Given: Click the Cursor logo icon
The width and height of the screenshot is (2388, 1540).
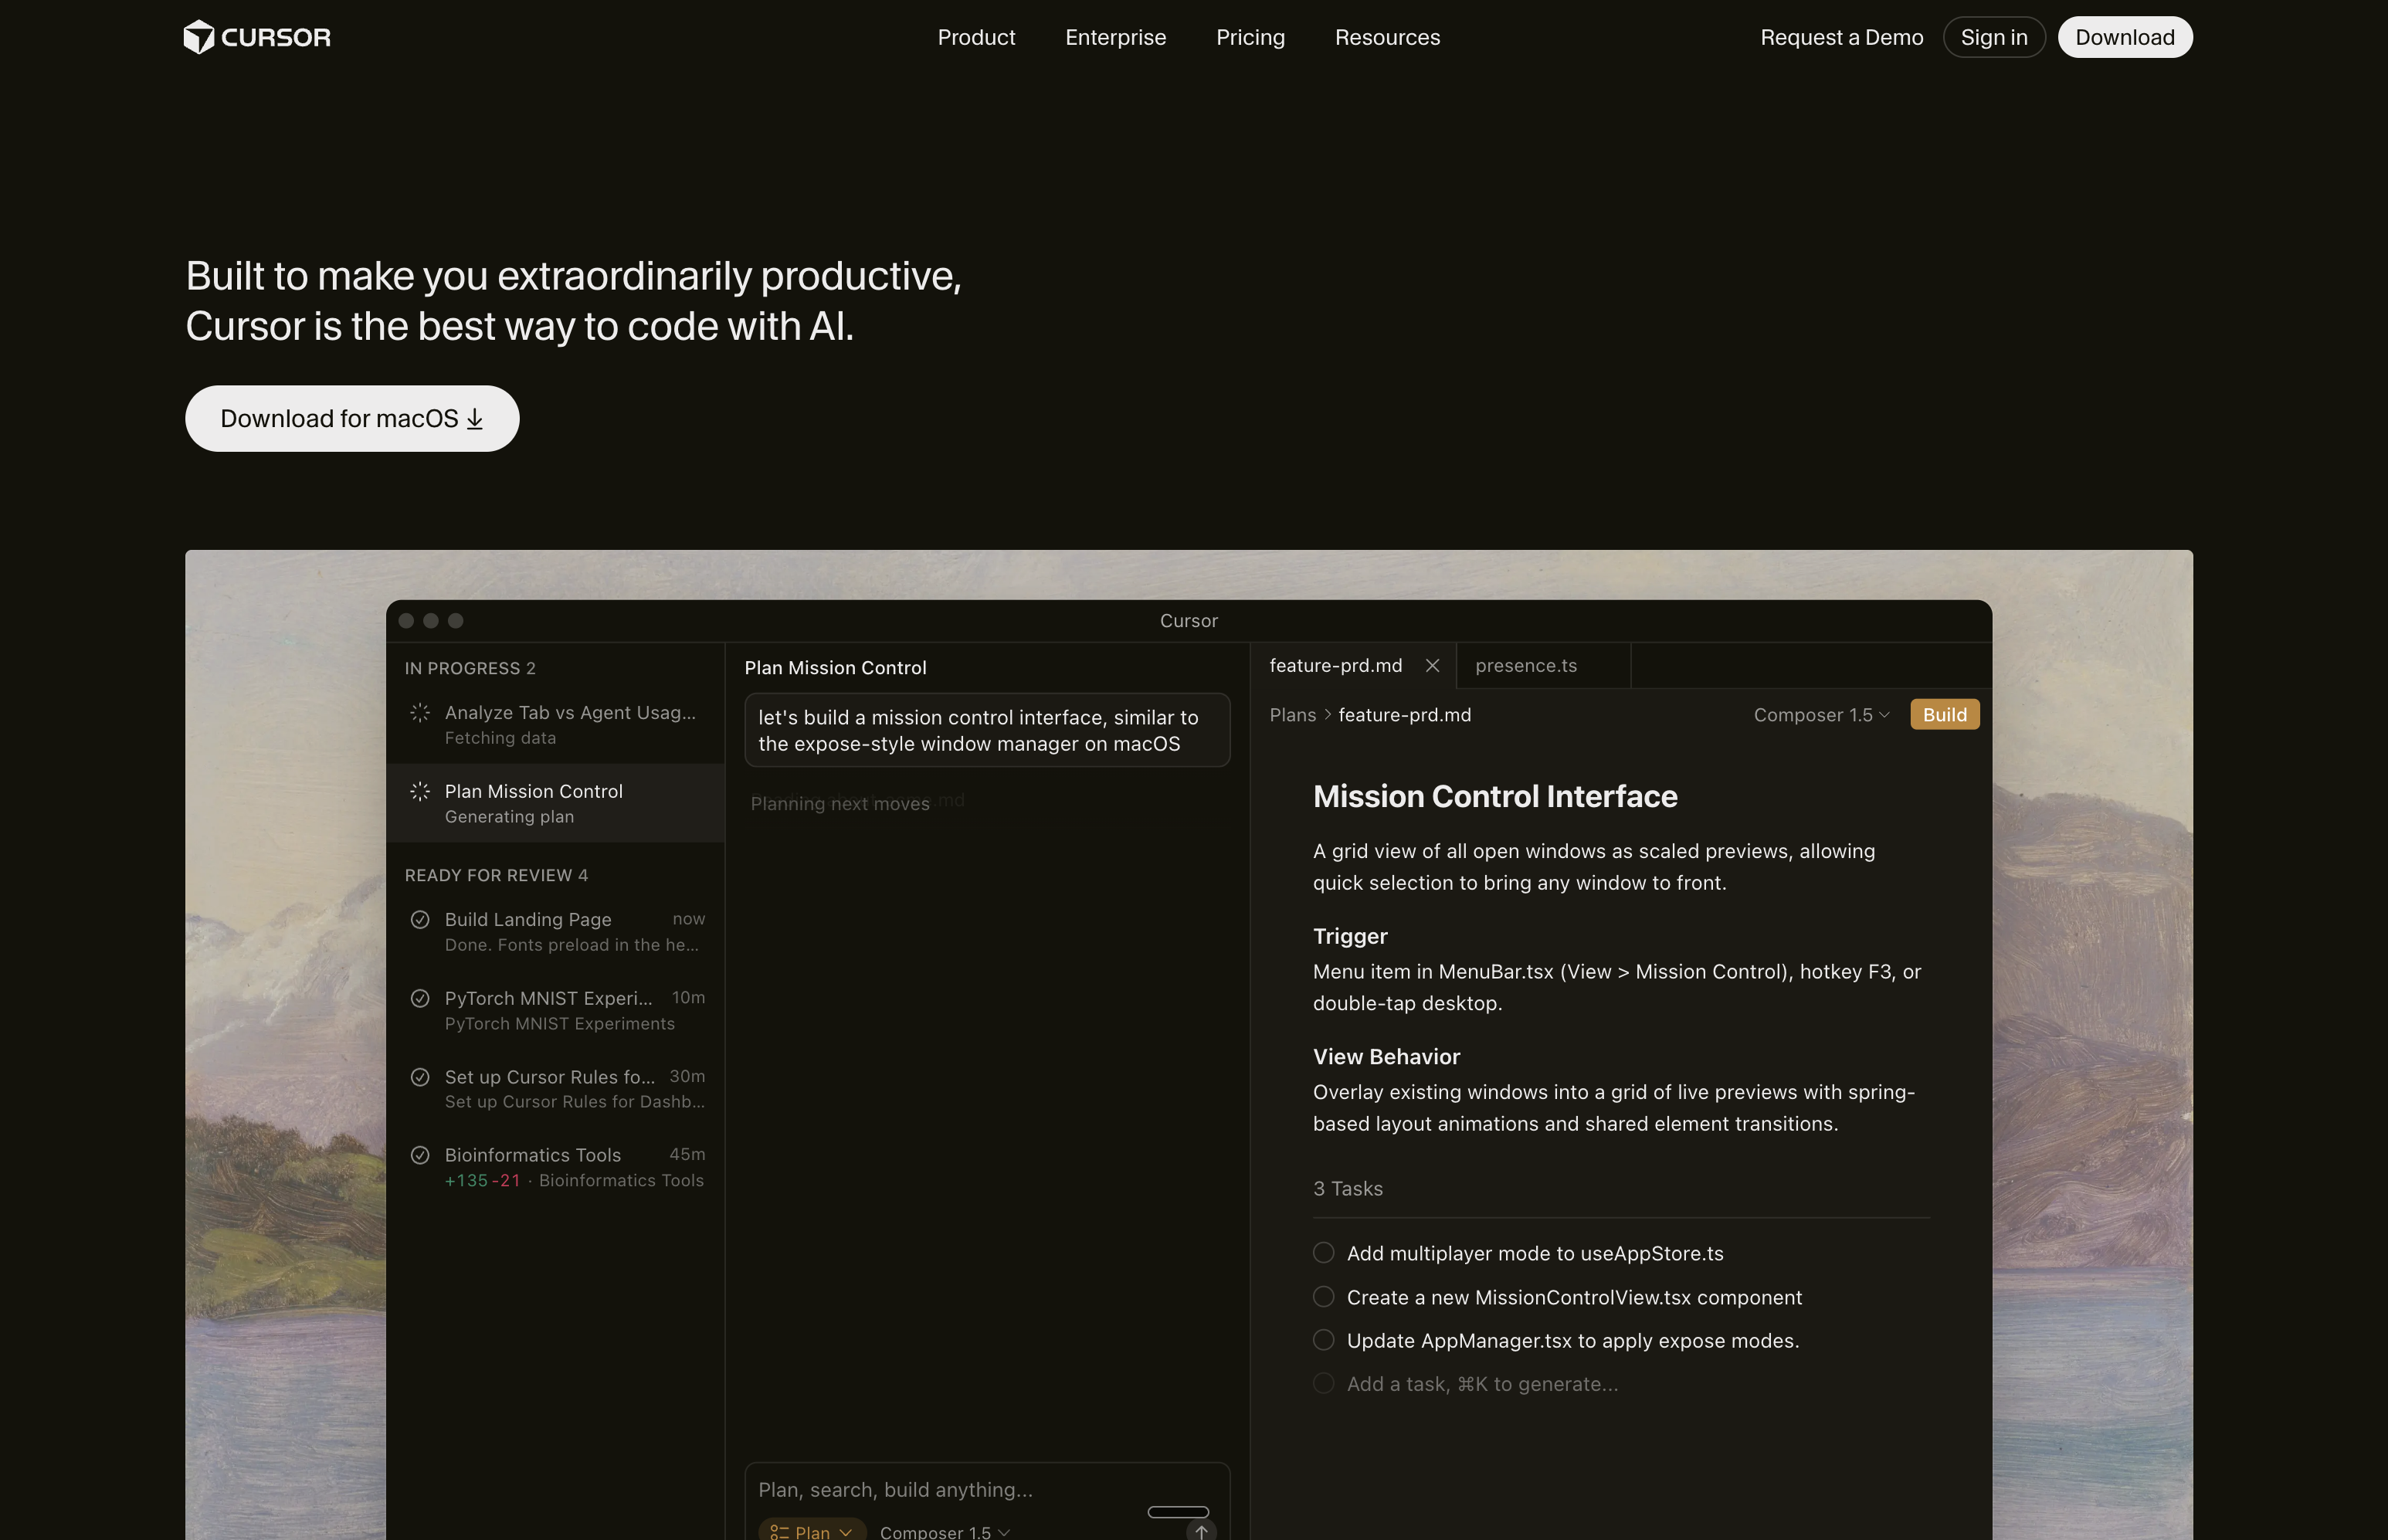Looking at the screenshot, I should tap(199, 37).
